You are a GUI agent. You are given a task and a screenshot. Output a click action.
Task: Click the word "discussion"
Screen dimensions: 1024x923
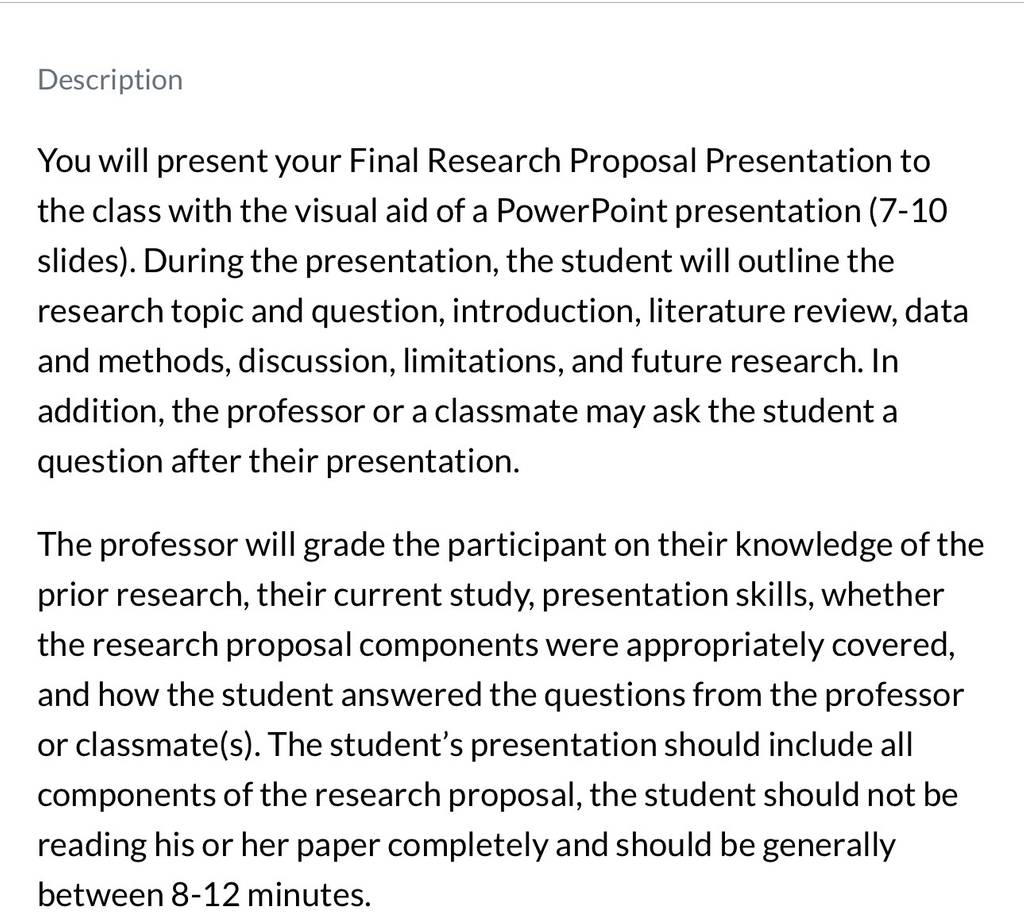(x=313, y=361)
